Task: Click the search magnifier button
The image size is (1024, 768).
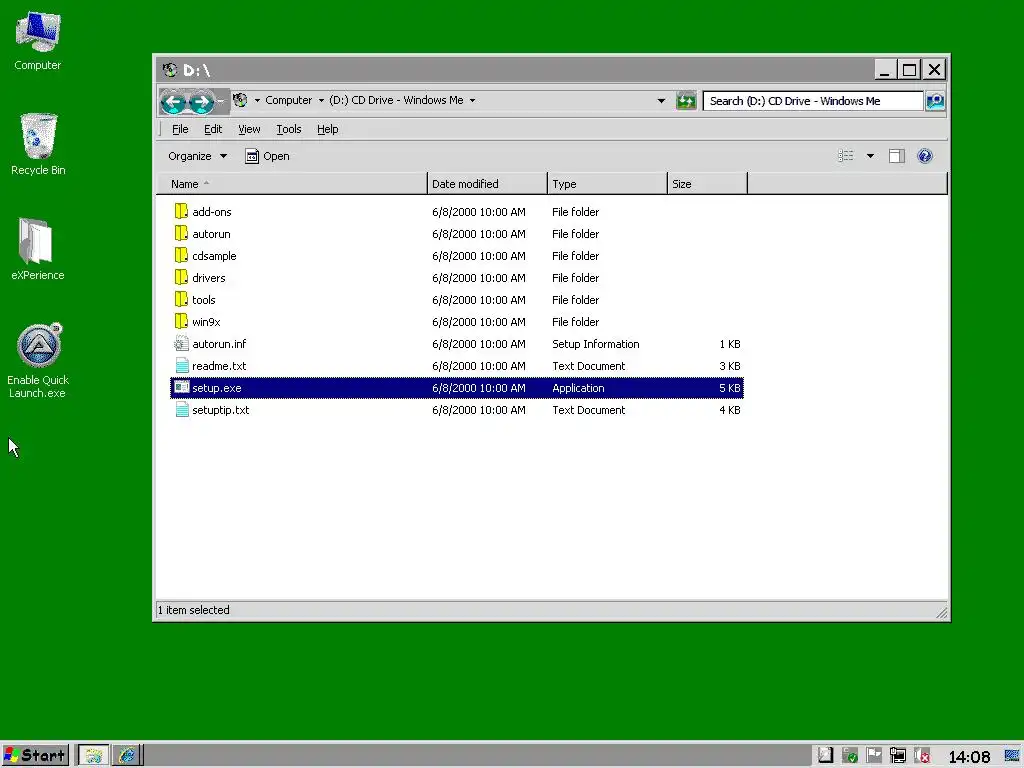Action: point(935,101)
